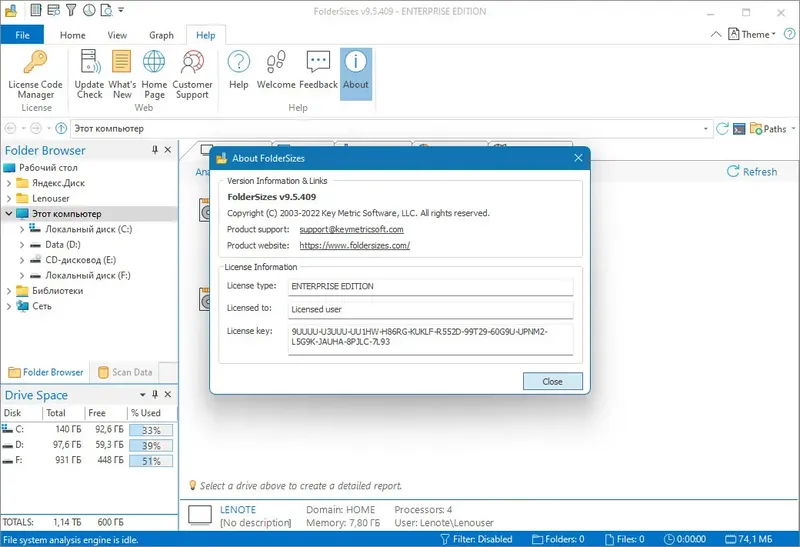Close the About FolderSizes dialog with Close button

553,381
